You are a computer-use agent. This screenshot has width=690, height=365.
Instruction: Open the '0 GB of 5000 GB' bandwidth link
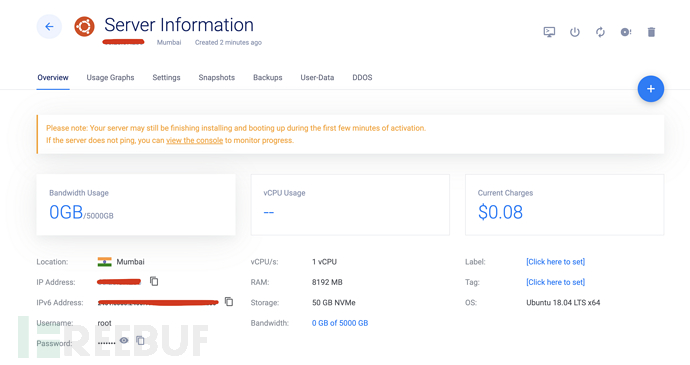pyautogui.click(x=340, y=323)
